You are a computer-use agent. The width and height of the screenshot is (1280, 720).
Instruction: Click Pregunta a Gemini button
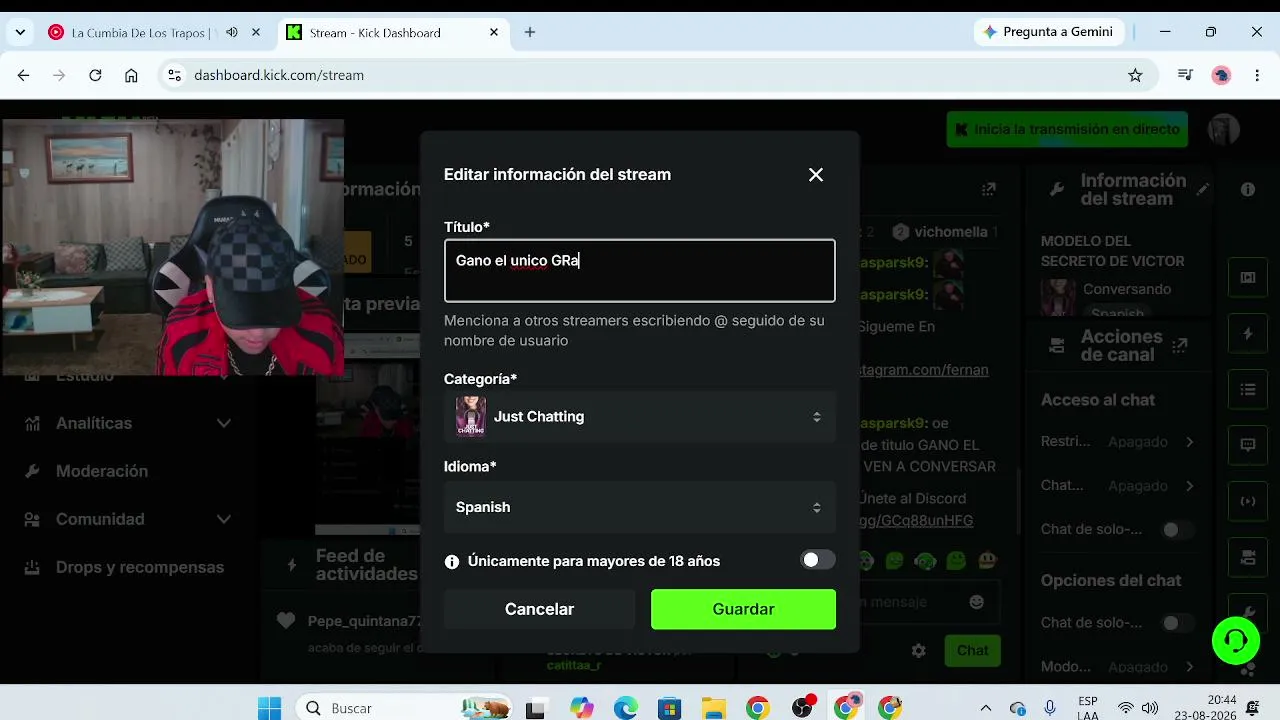[x=1049, y=32]
